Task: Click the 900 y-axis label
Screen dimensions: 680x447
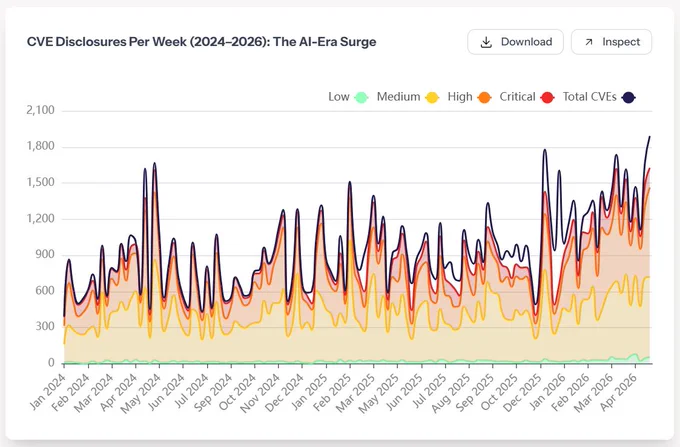Action: tap(45, 254)
